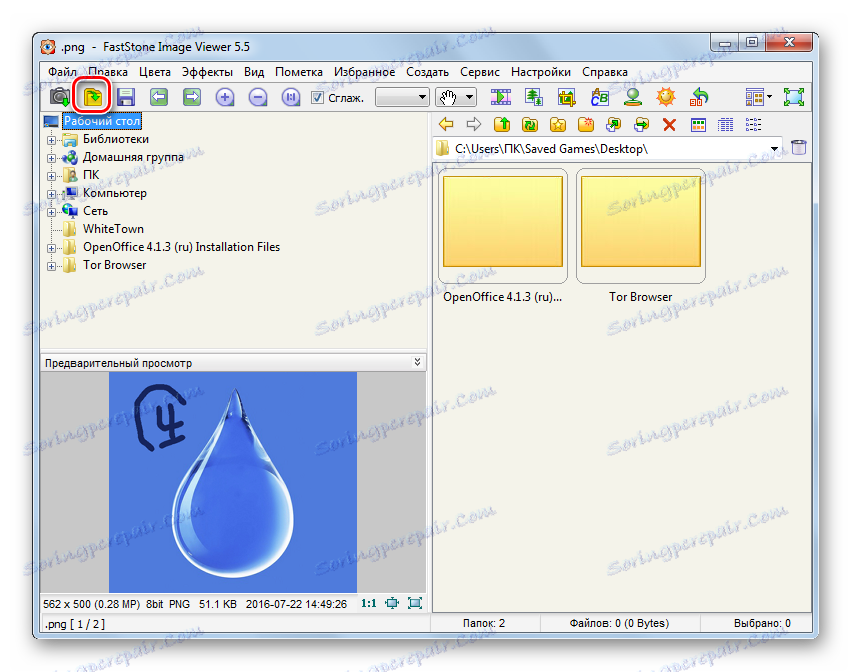Click the move to folder icon

[642, 124]
